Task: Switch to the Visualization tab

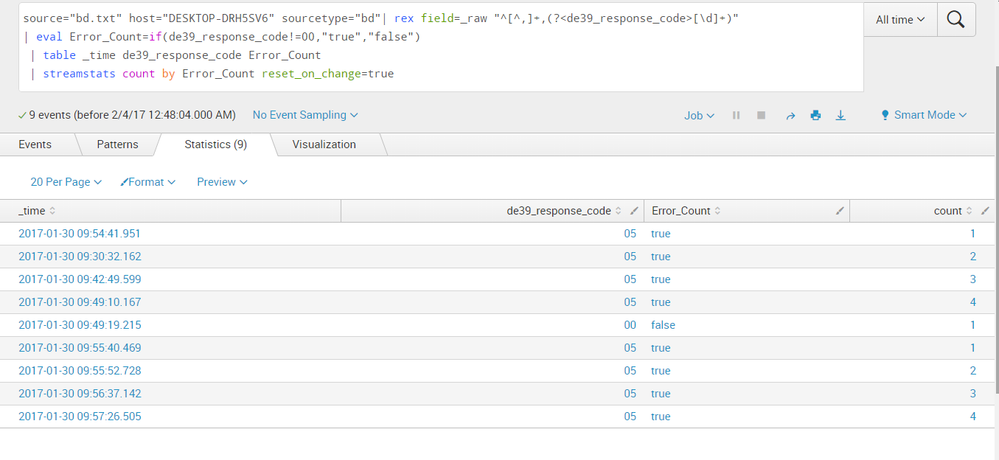Action: tap(323, 145)
